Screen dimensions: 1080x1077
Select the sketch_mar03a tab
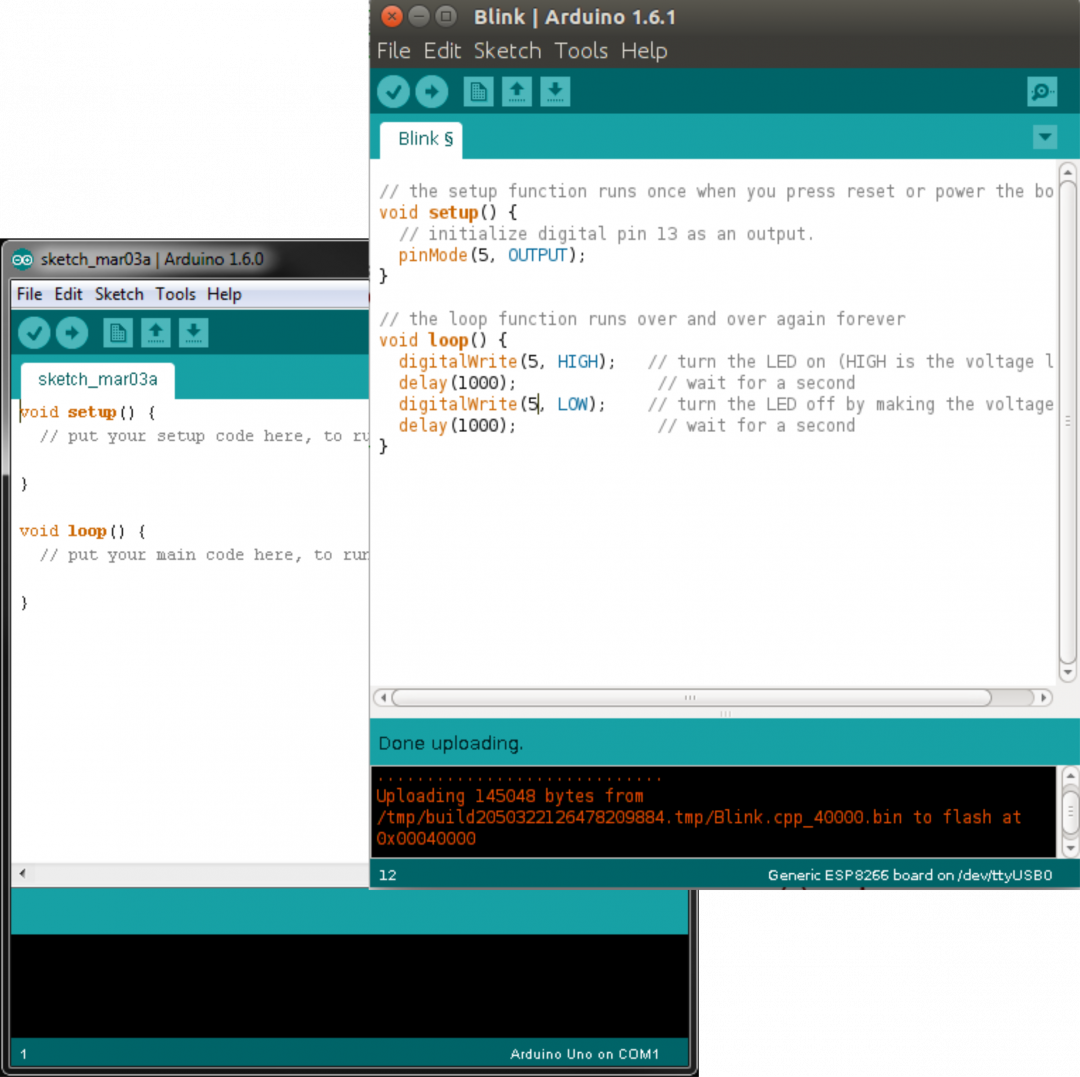coord(97,380)
